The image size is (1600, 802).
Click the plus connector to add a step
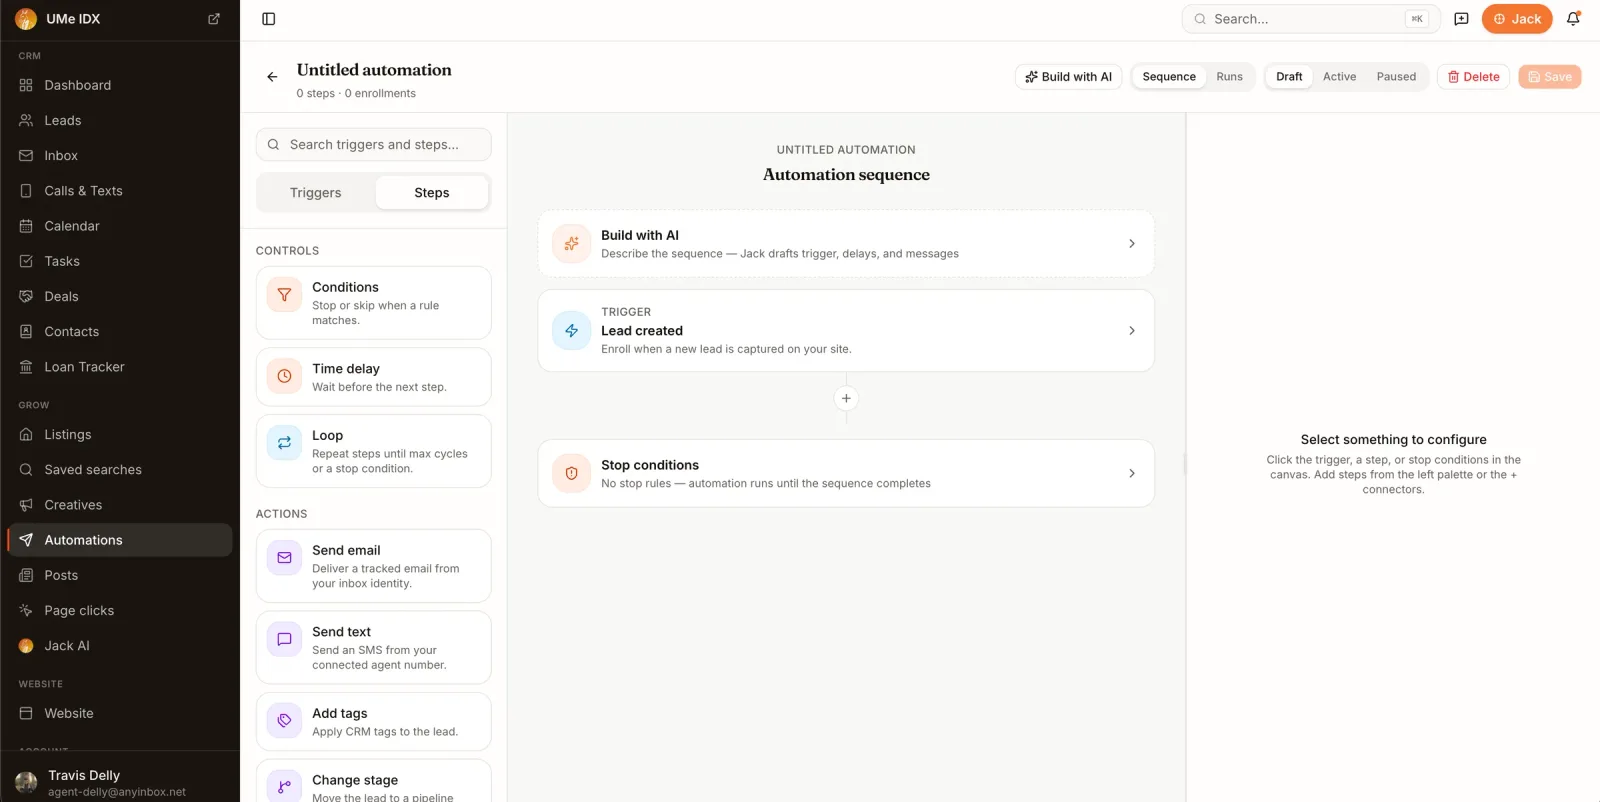(846, 398)
